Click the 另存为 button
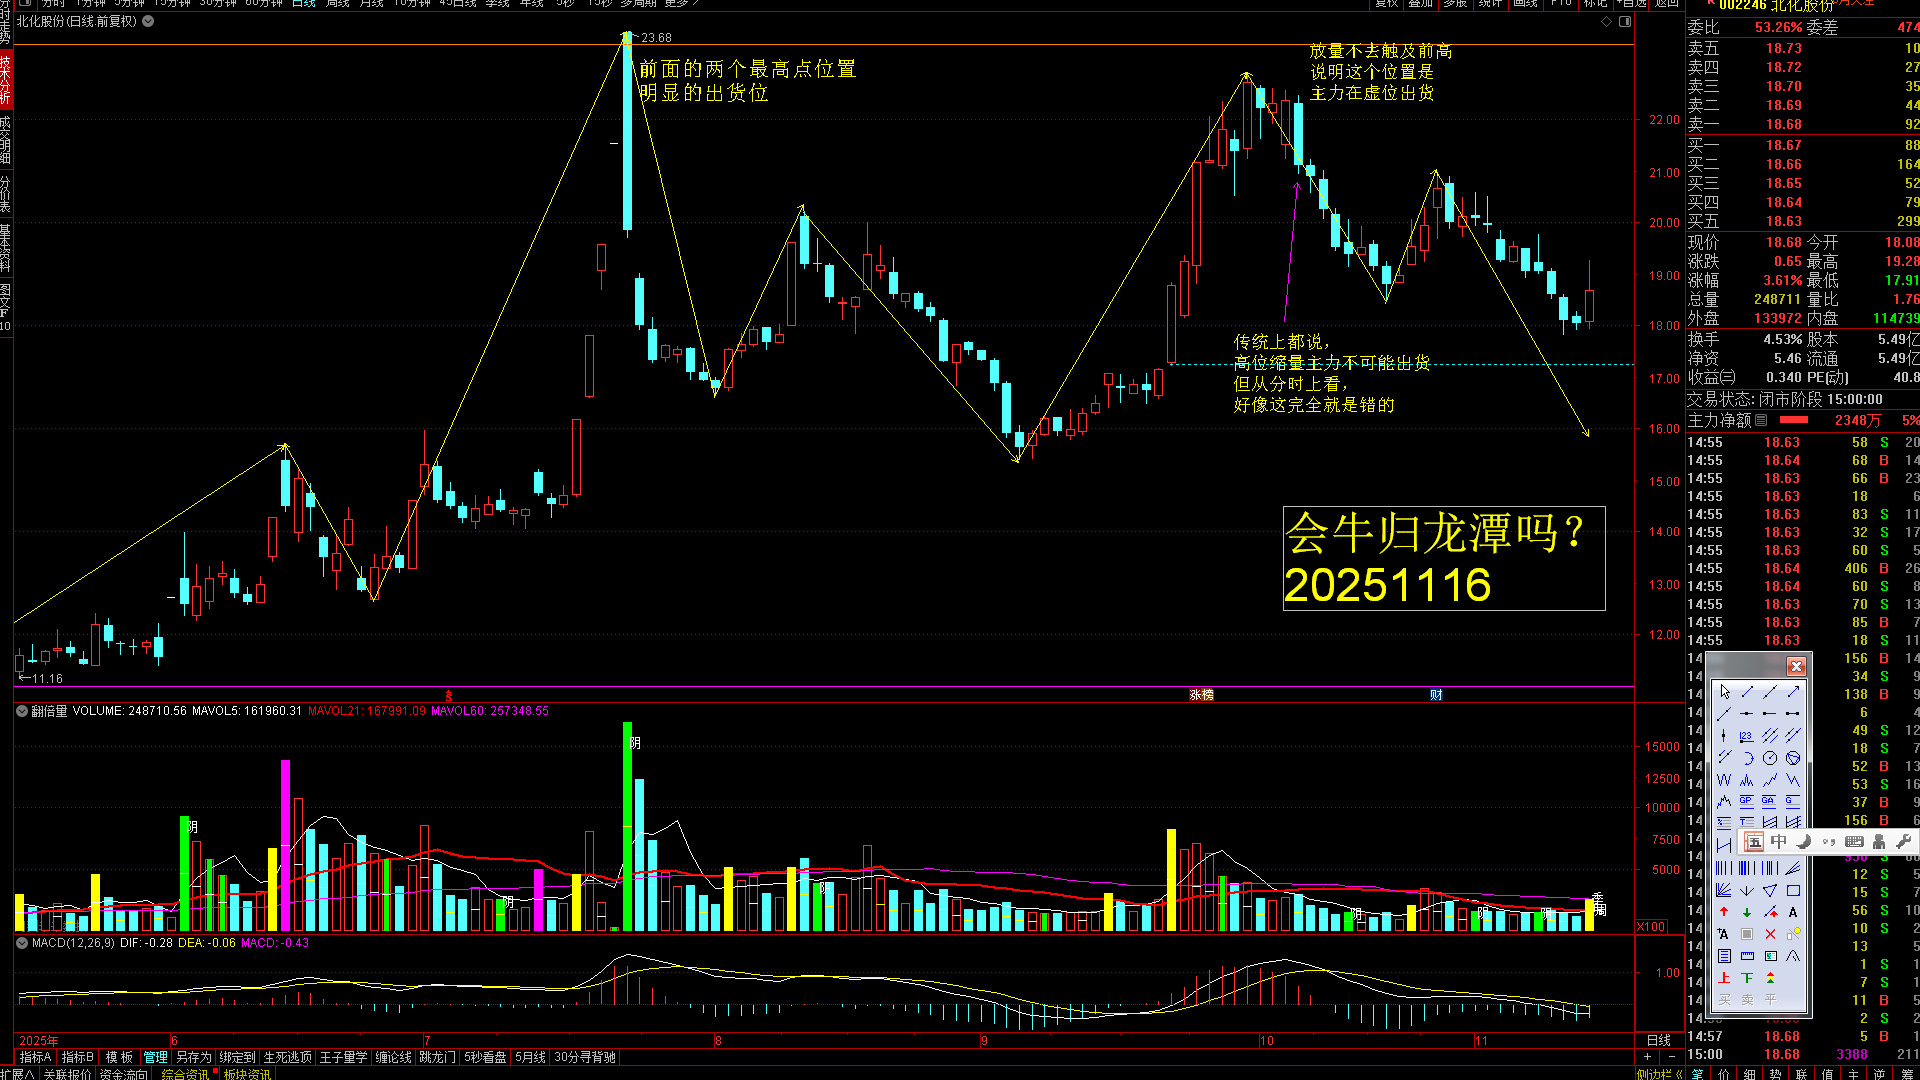 point(194,1057)
